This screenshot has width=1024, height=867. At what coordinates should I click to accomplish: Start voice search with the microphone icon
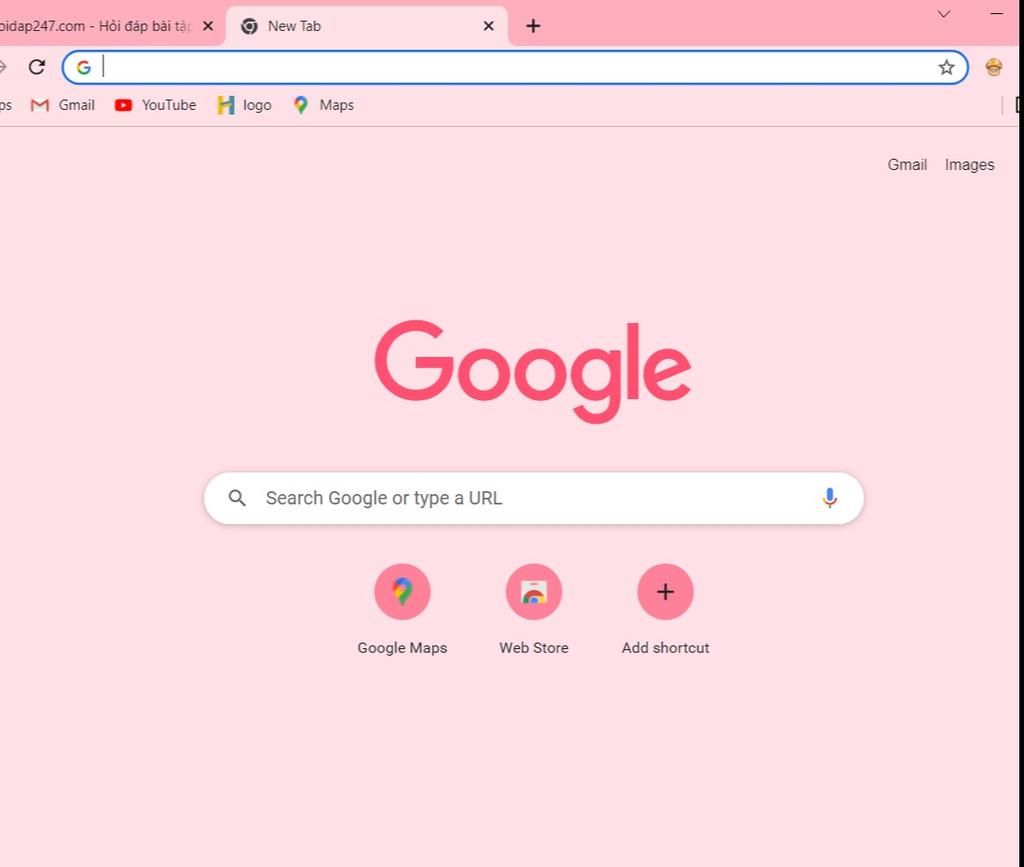click(x=829, y=498)
